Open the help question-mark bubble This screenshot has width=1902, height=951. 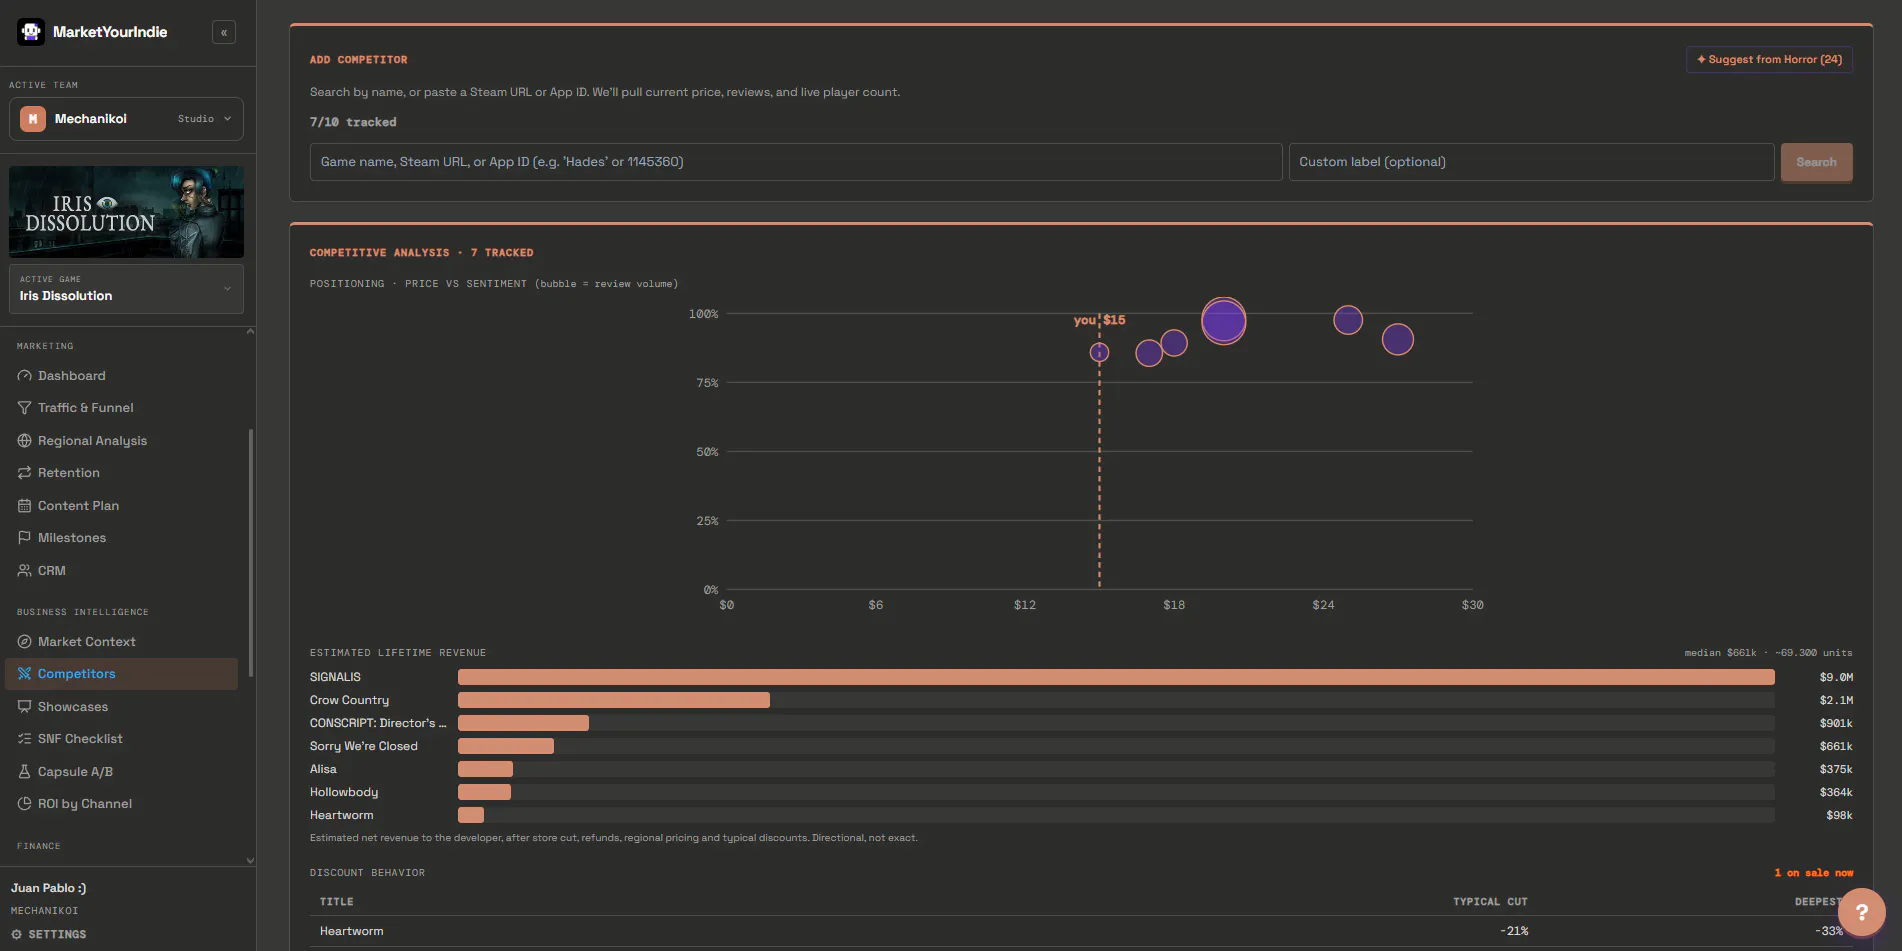[x=1861, y=912]
